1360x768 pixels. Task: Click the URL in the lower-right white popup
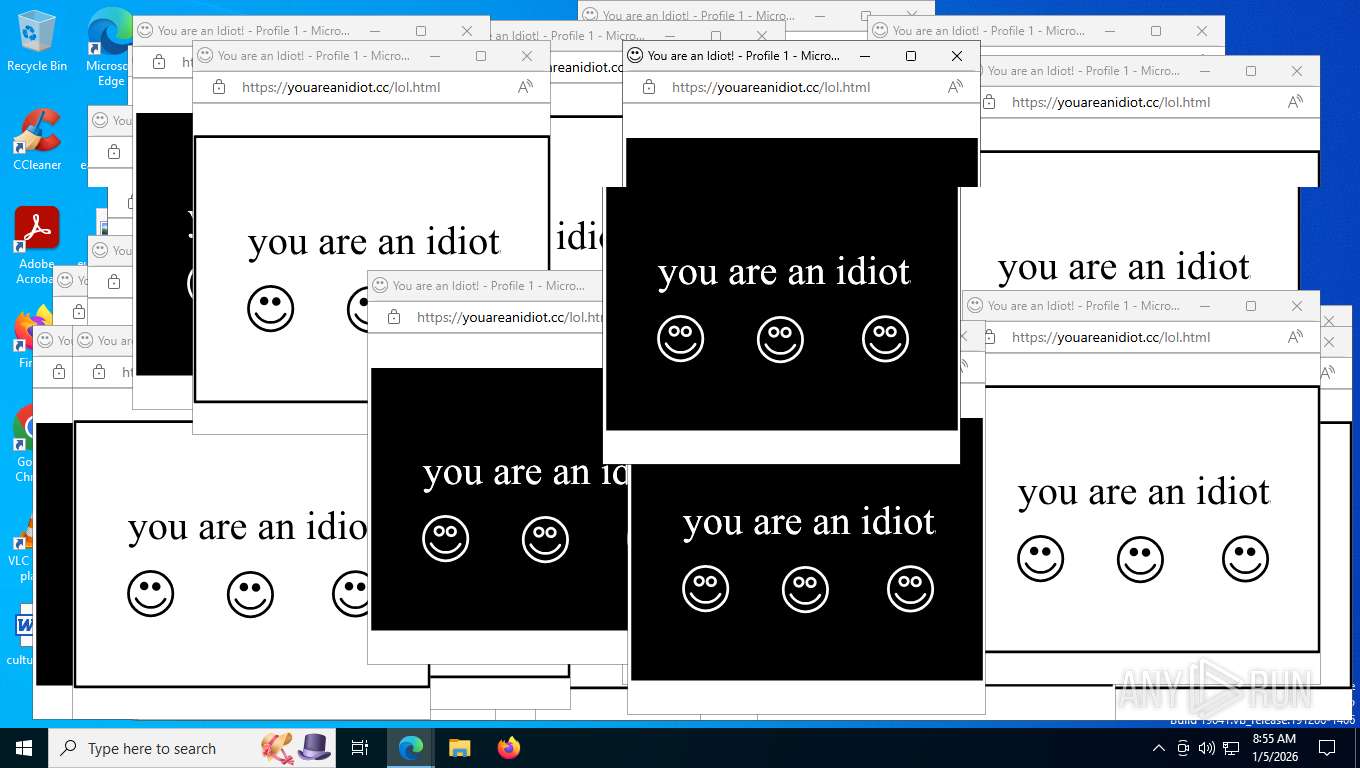(x=1111, y=337)
